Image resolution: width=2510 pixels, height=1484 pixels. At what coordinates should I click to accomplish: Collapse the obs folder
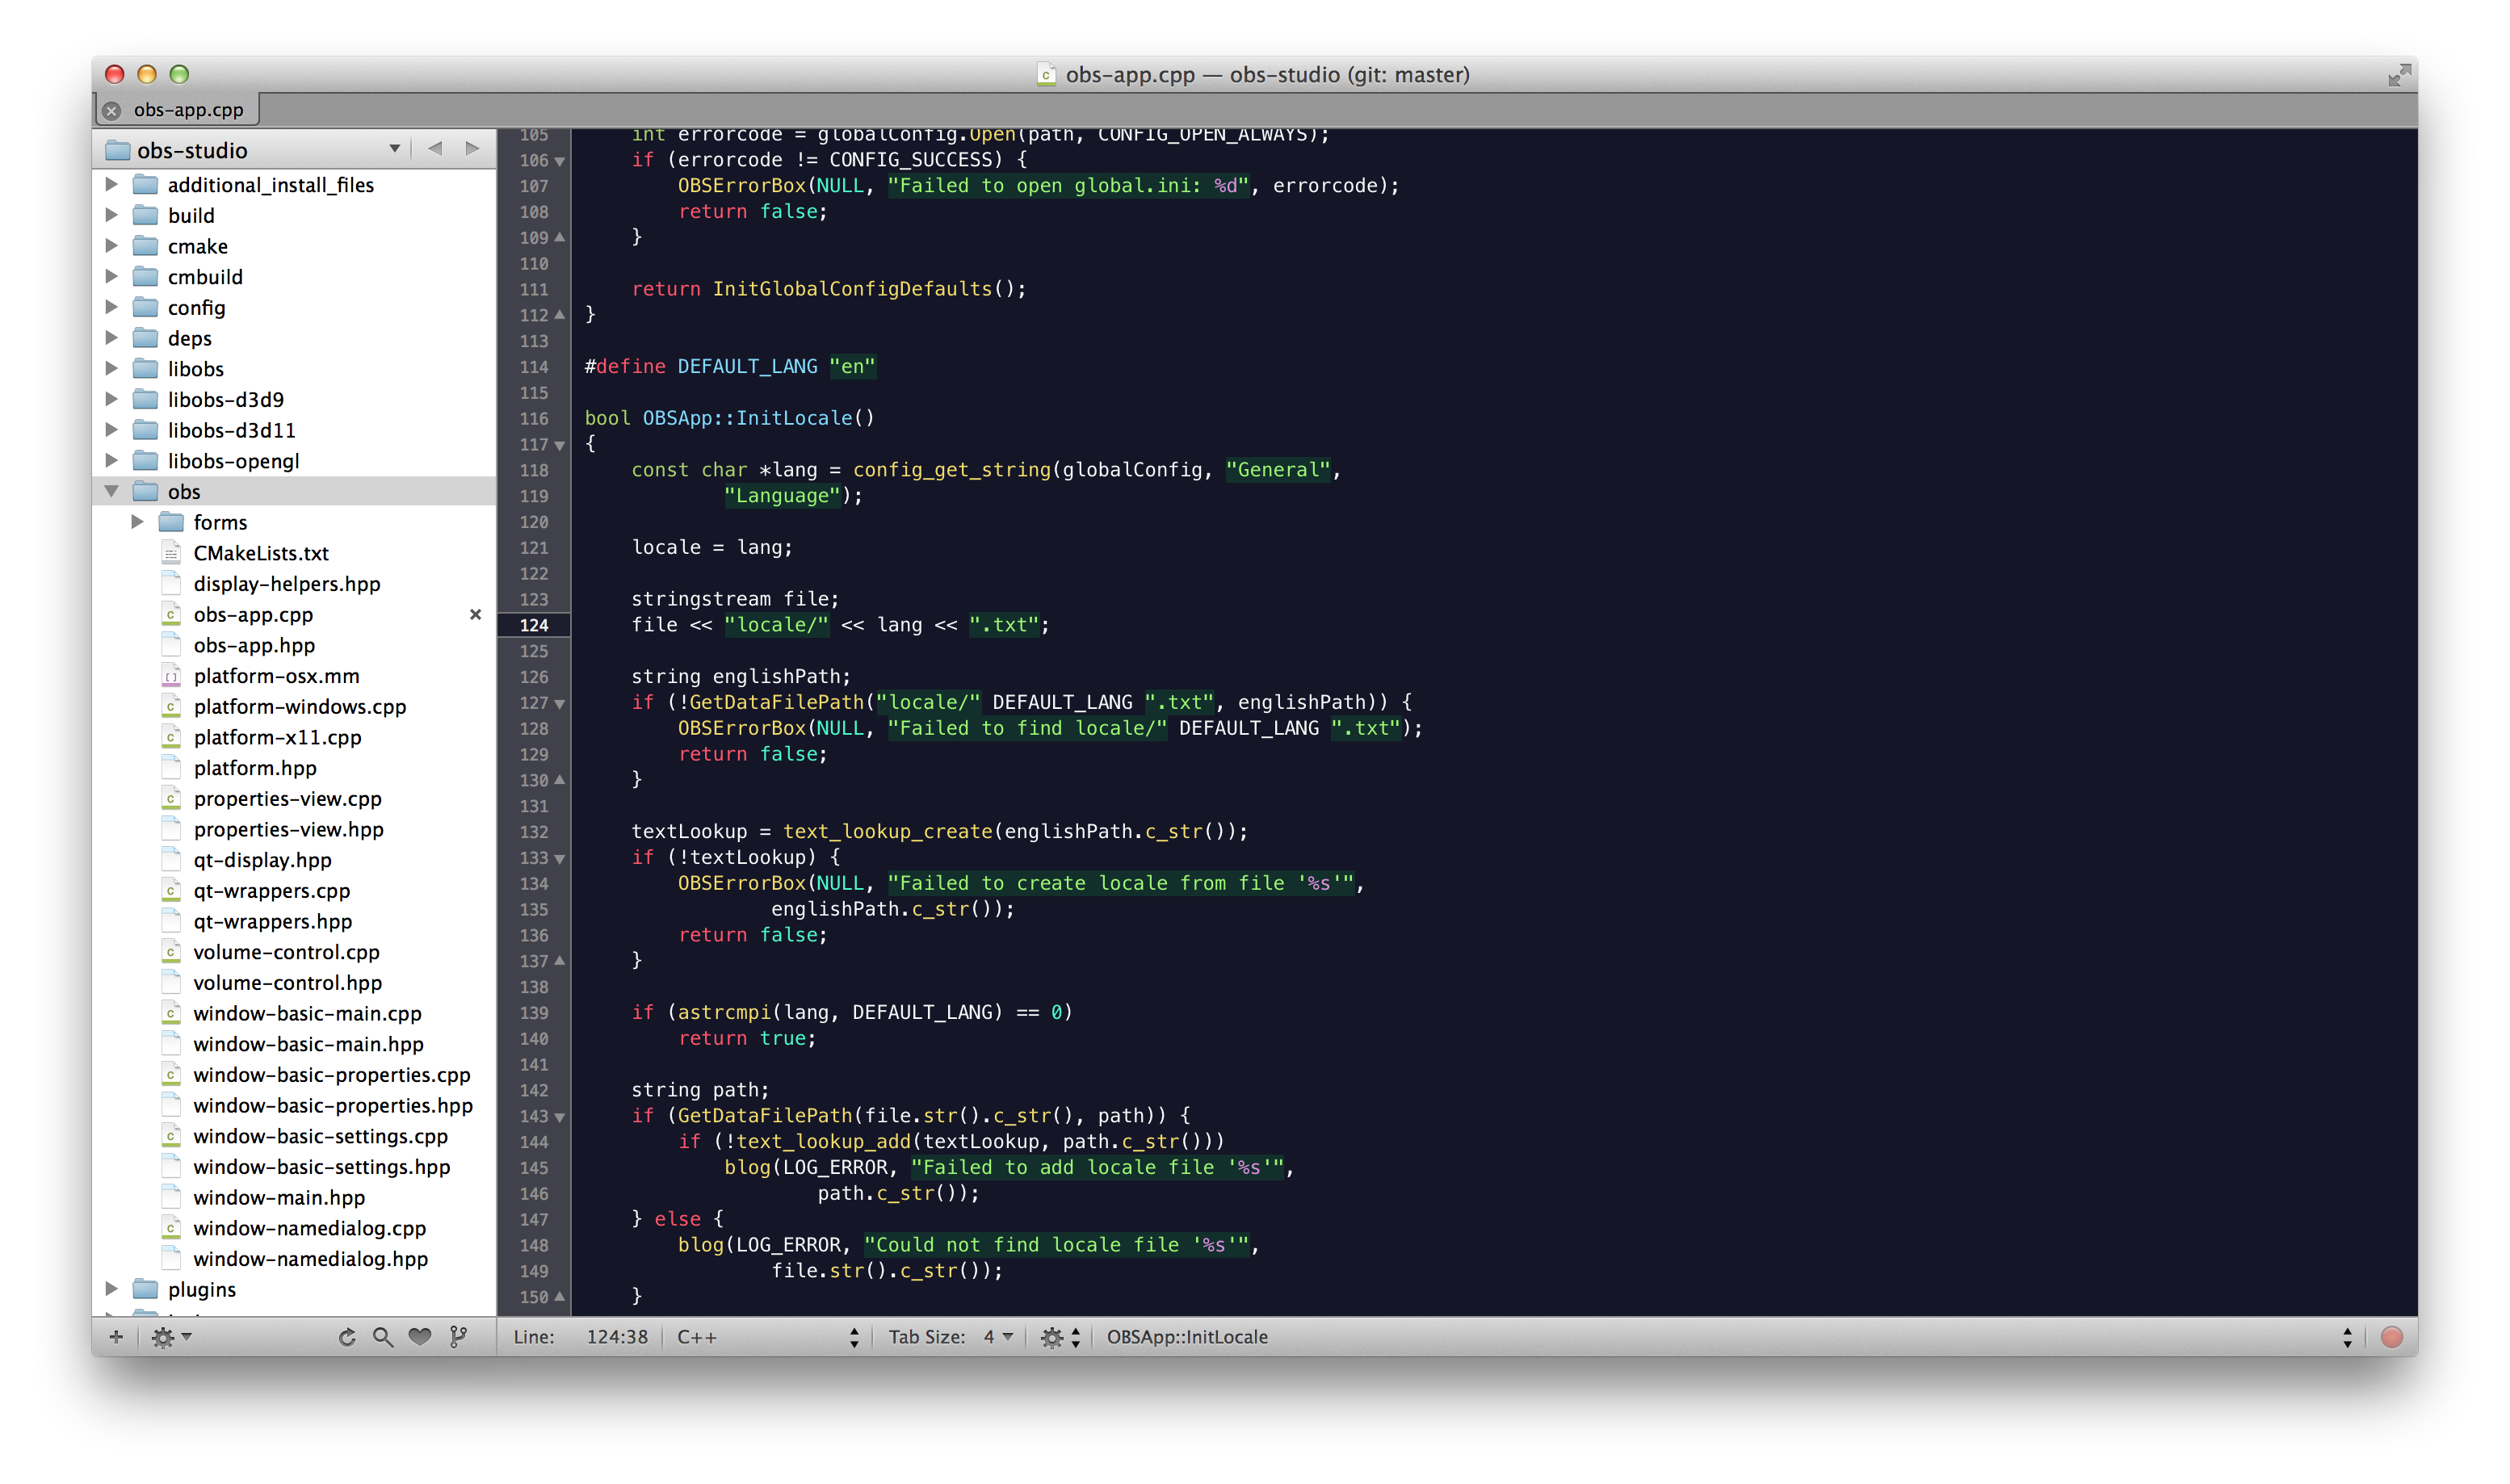[x=112, y=491]
